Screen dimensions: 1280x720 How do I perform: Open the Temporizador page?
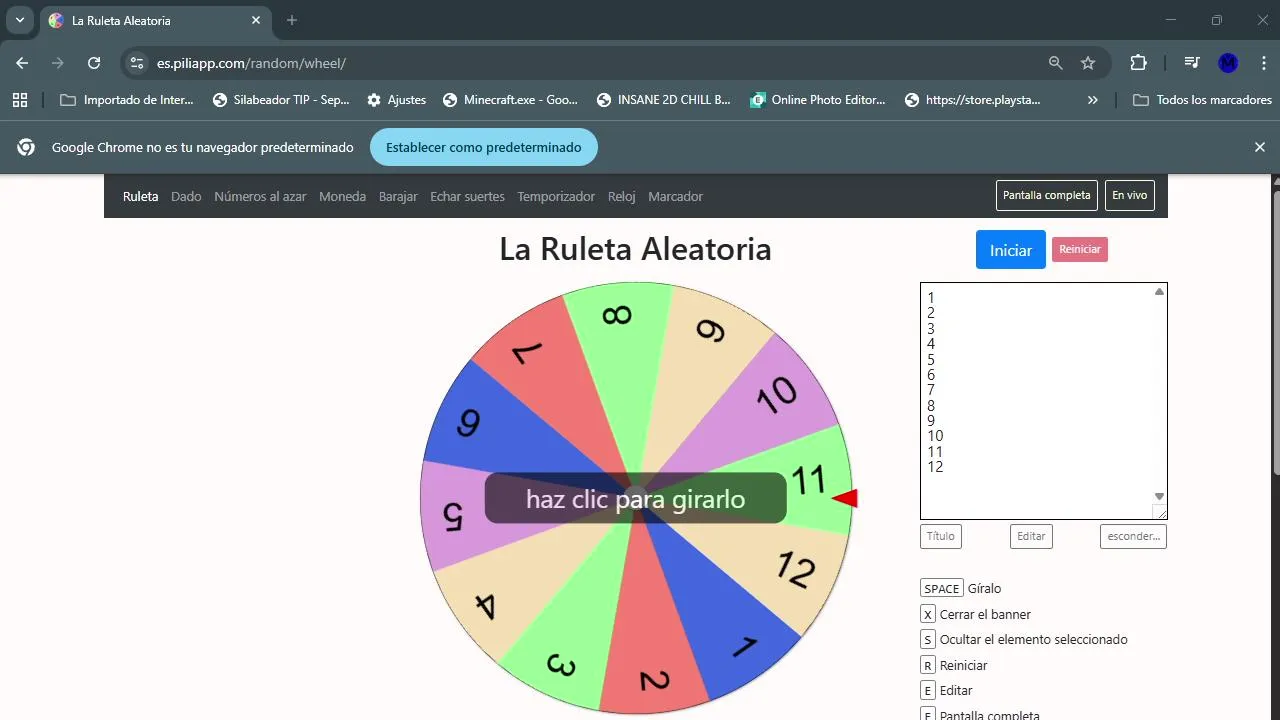tap(556, 196)
